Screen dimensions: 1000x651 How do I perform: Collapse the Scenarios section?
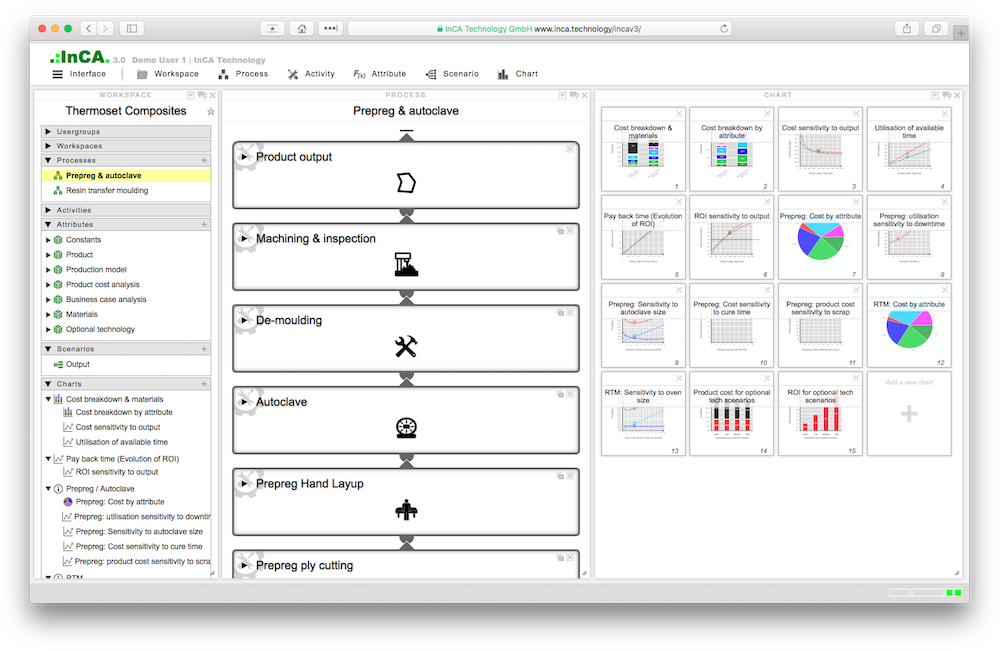coord(48,349)
